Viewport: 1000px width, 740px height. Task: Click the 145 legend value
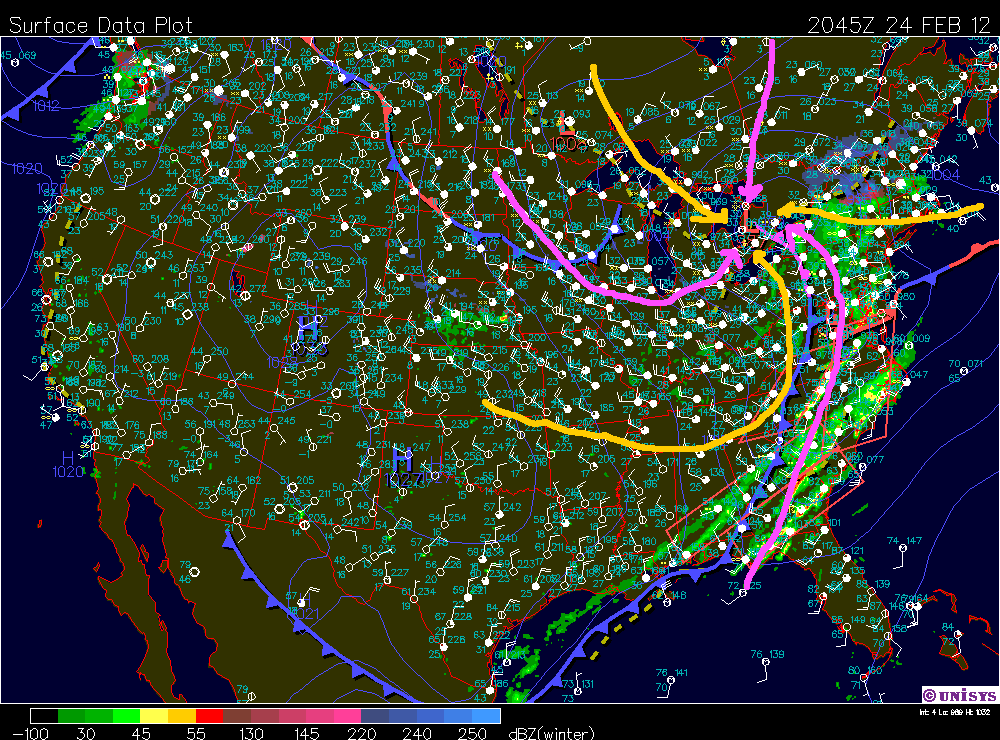pos(306,733)
